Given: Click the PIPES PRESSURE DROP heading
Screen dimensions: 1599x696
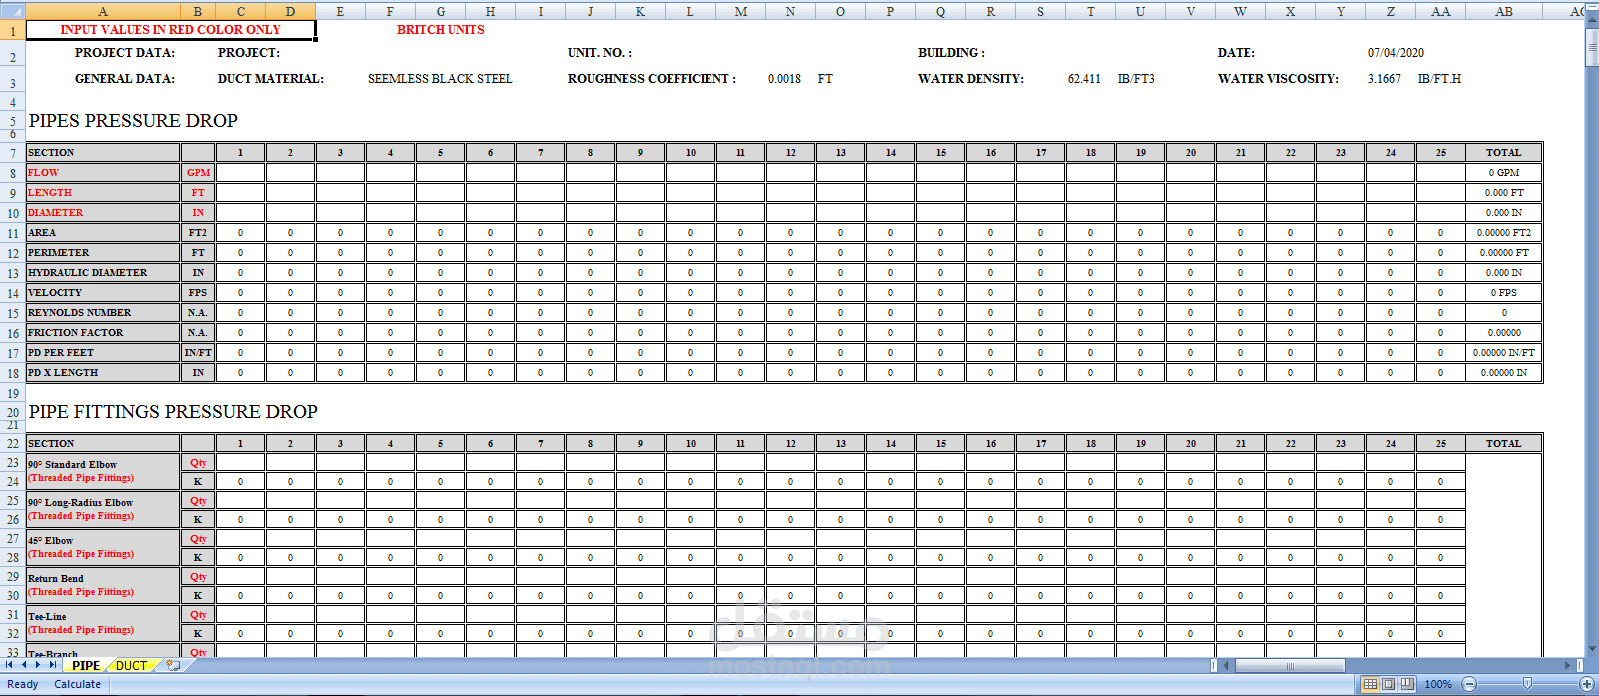Looking at the screenshot, I should coord(133,121).
